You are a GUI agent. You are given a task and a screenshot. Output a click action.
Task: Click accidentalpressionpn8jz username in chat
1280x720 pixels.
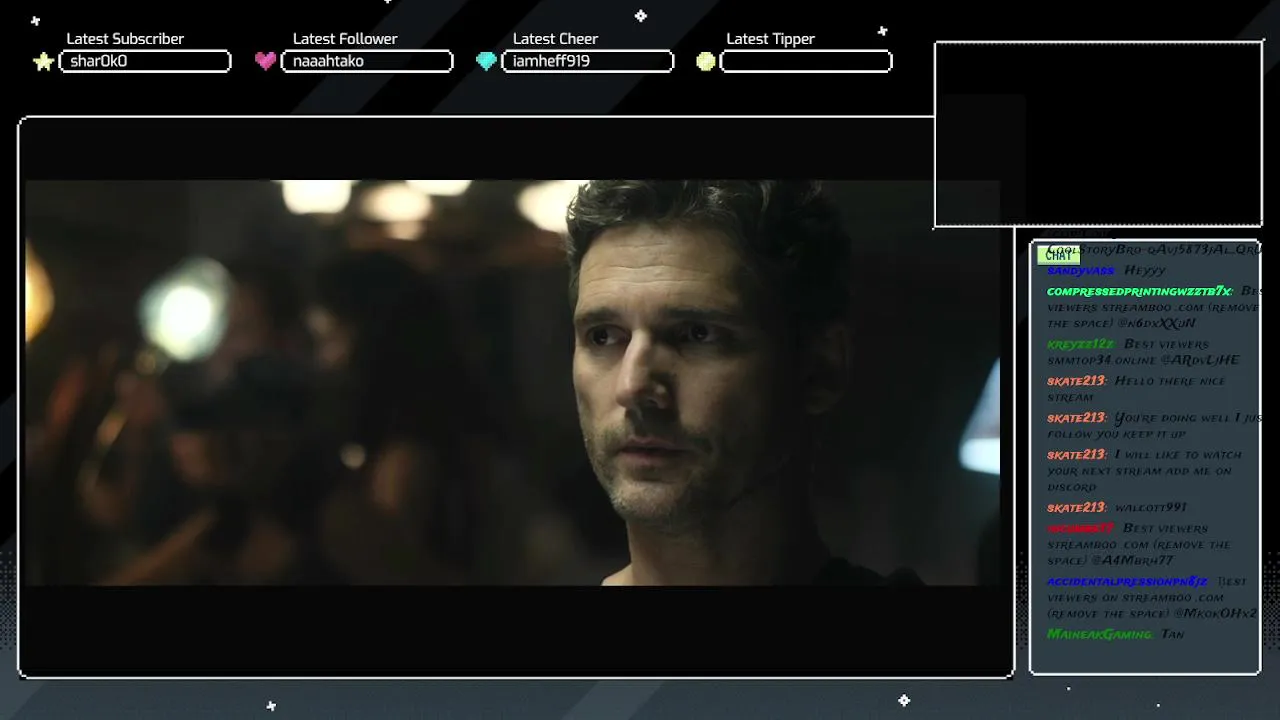tap(1127, 581)
